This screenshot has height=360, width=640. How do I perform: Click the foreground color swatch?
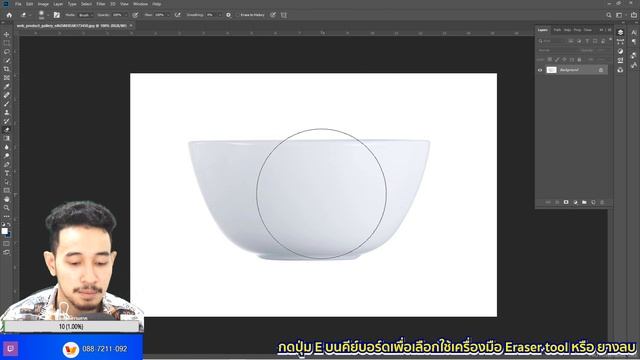tap(4, 231)
